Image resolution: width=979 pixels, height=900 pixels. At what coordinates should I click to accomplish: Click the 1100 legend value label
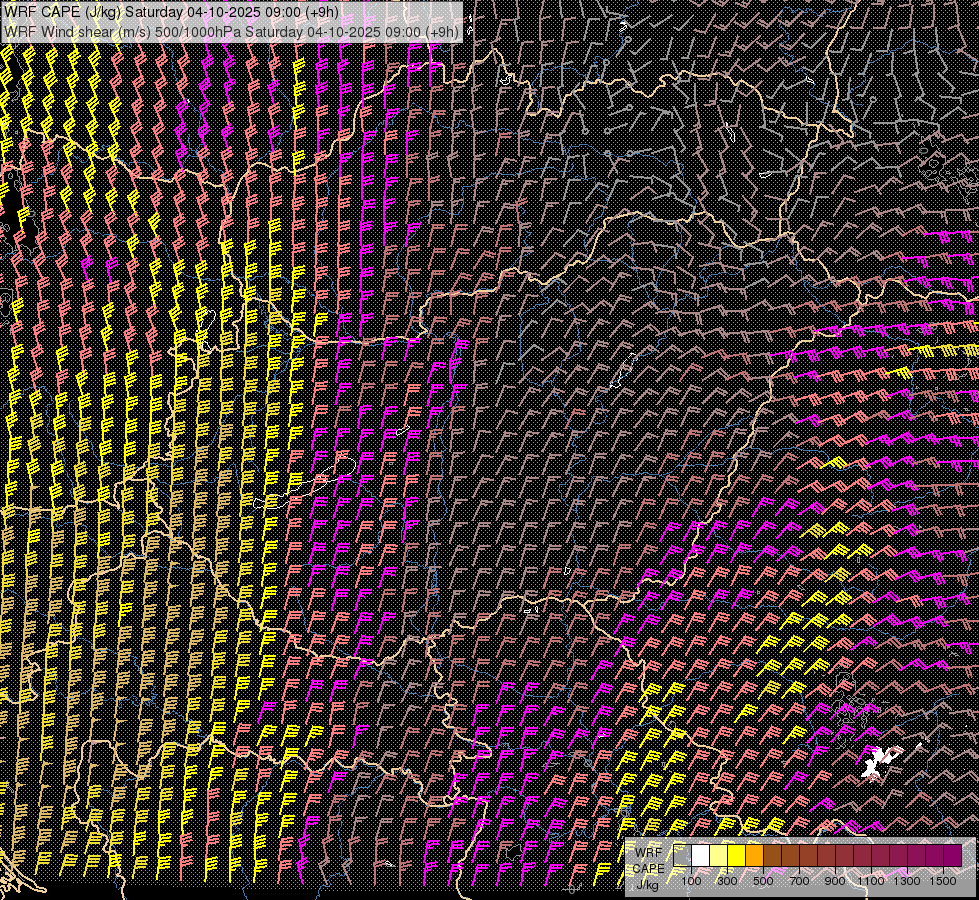tap(871, 881)
